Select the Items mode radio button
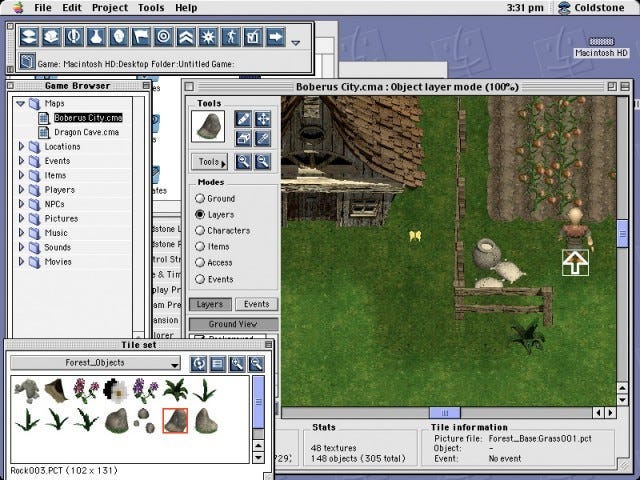 click(x=200, y=247)
